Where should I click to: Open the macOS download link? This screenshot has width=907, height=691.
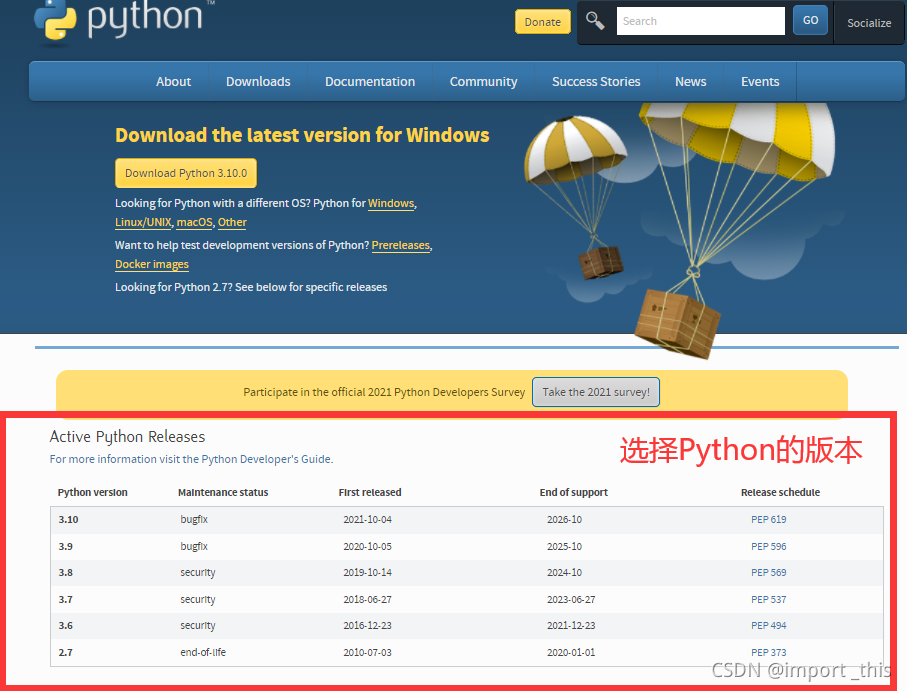point(194,223)
